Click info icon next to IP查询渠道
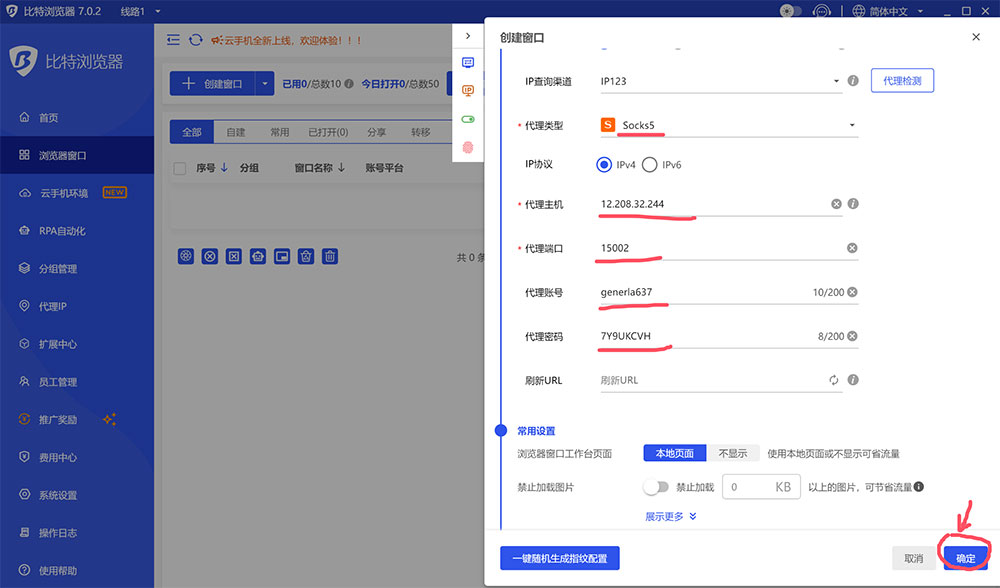 [x=853, y=80]
